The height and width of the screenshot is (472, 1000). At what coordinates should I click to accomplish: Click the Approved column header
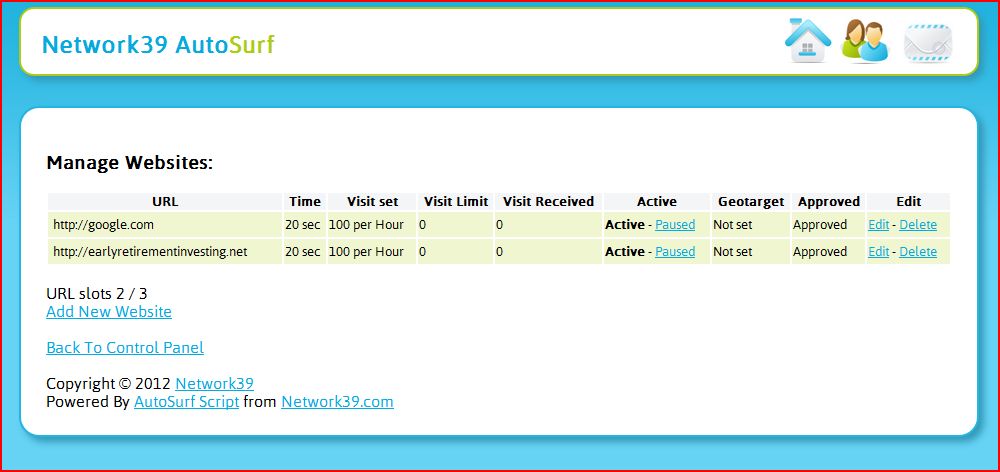coord(828,202)
